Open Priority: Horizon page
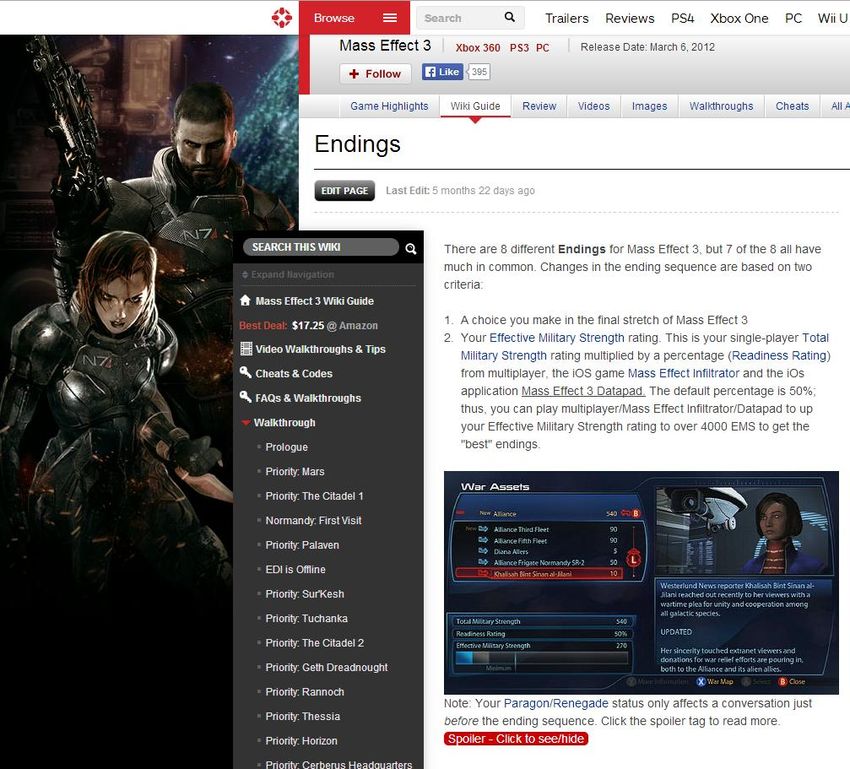 pyautogui.click(x=301, y=741)
